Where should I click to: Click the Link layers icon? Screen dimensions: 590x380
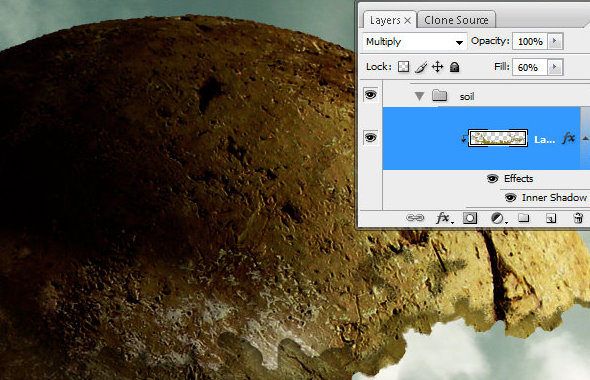(415, 218)
